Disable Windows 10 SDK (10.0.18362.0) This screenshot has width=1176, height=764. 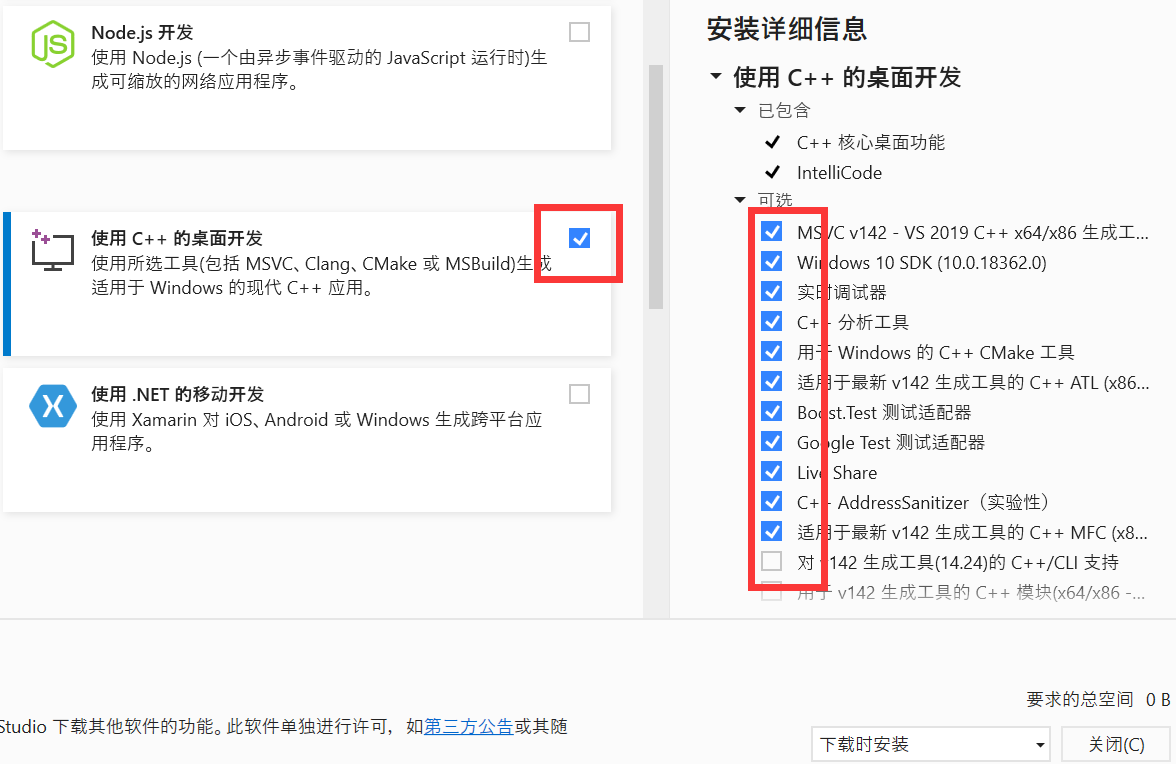tap(771, 261)
